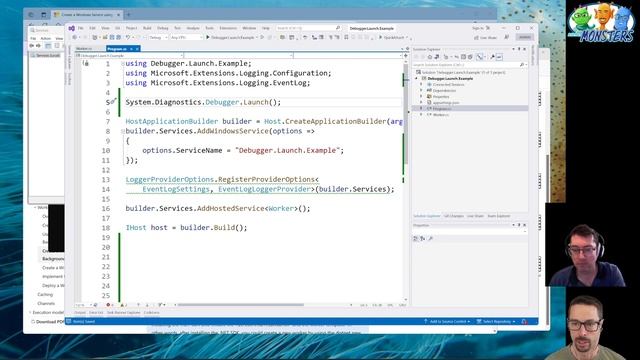Image resolution: width=640 pixels, height=360 pixels.
Task: Open the Git menu
Action: pos(118,28)
